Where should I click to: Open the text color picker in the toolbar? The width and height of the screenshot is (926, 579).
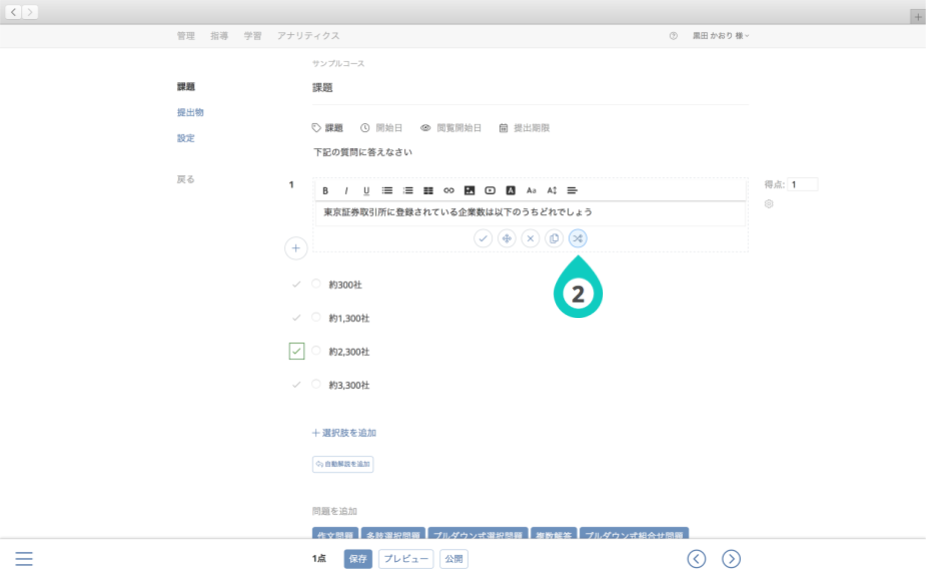click(x=510, y=190)
